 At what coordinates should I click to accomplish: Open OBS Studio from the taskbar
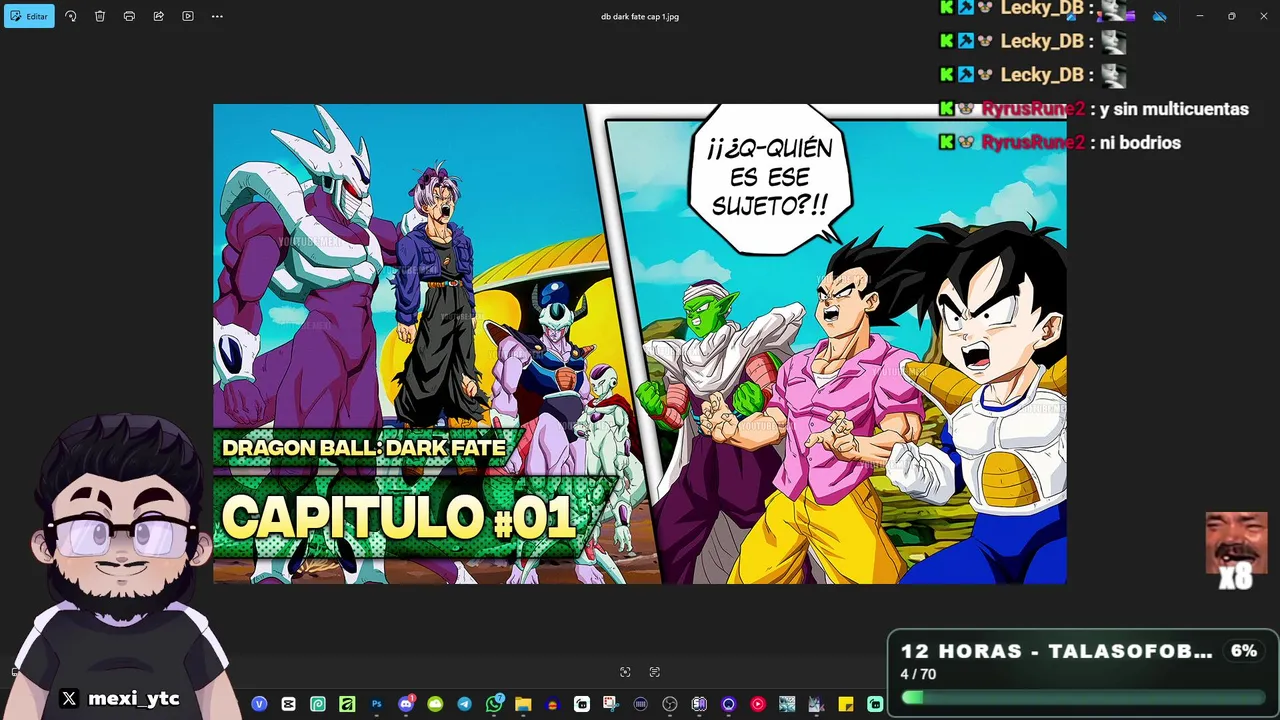670,704
